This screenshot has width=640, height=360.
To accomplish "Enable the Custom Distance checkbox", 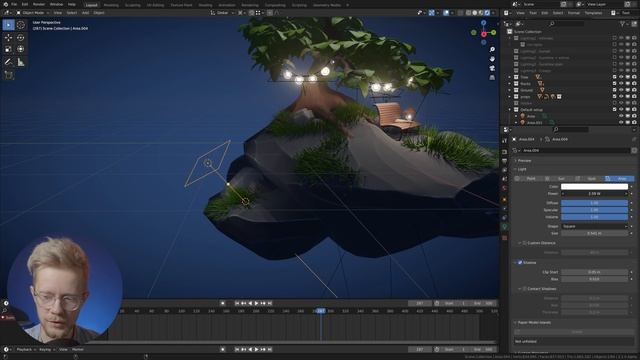I will tap(524, 243).
